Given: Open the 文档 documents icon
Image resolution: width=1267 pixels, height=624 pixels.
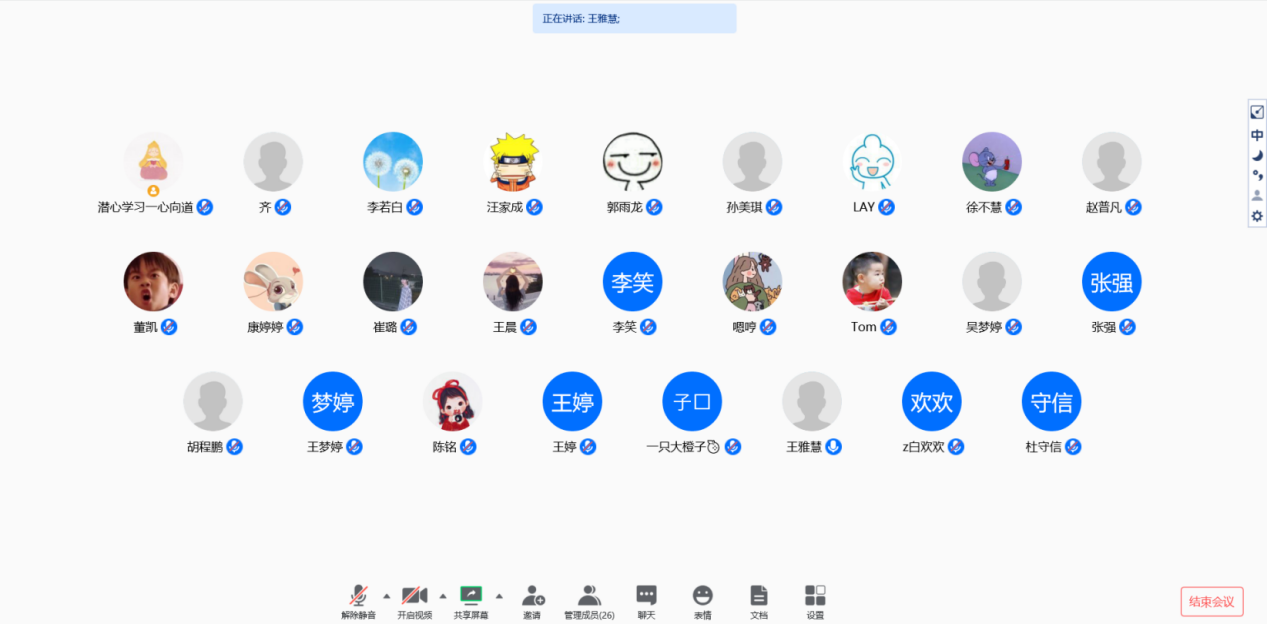Looking at the screenshot, I should tap(759, 597).
